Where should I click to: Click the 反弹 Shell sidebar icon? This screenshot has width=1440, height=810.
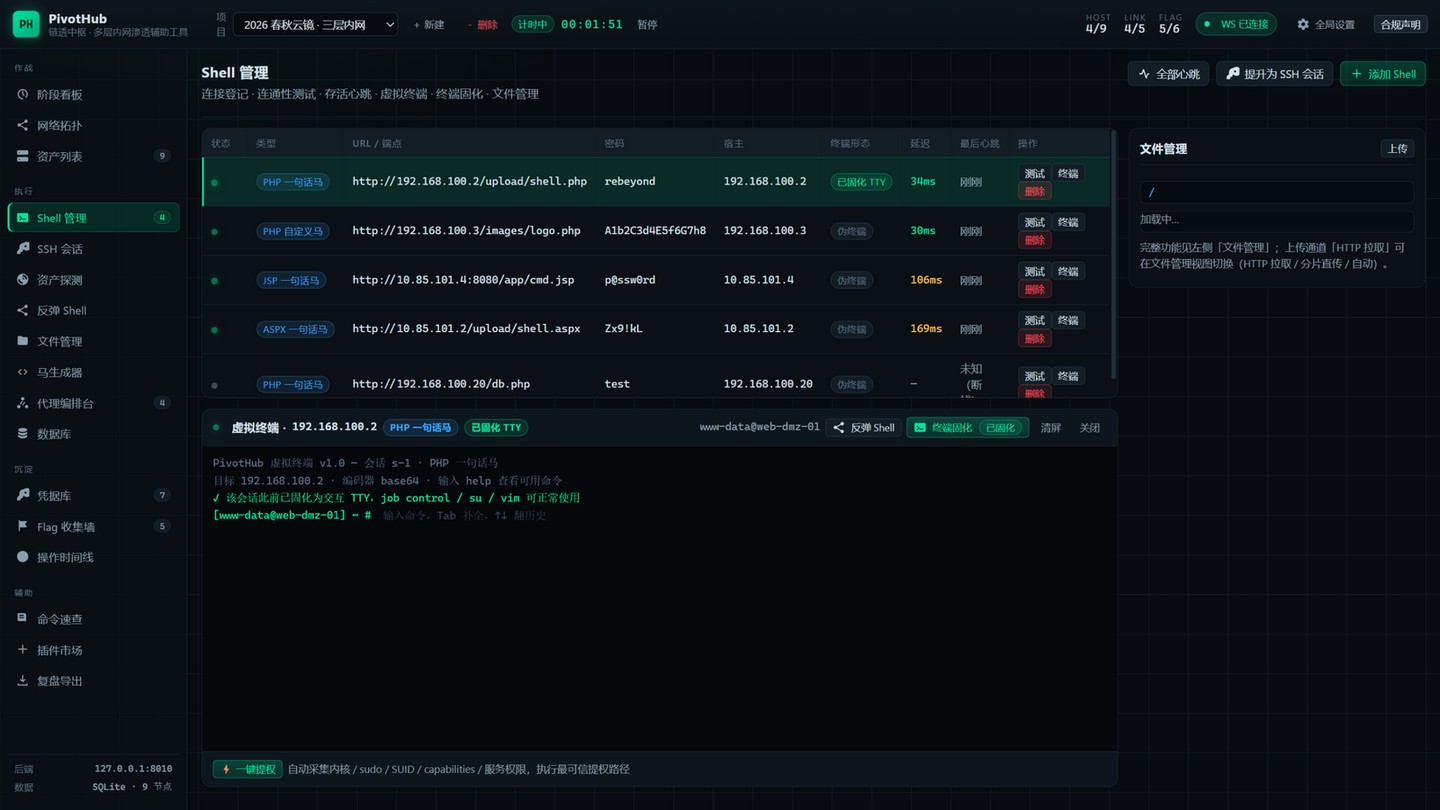coord(23,311)
